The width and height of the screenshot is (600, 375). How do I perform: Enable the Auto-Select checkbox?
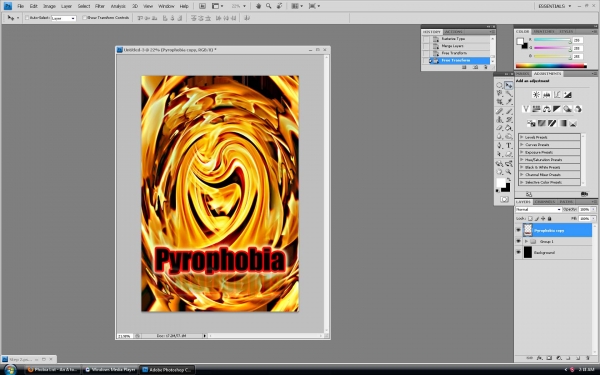pos(27,17)
